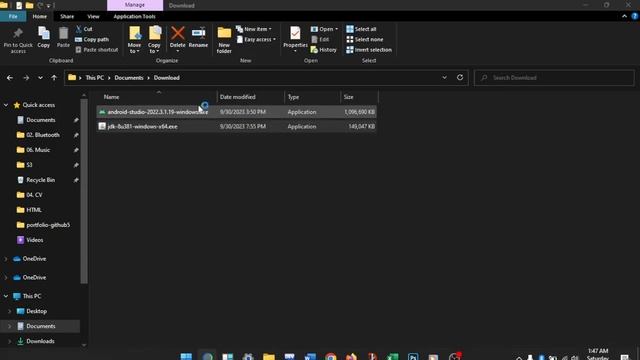Click Copy path command
640x360 pixels.
point(92,39)
